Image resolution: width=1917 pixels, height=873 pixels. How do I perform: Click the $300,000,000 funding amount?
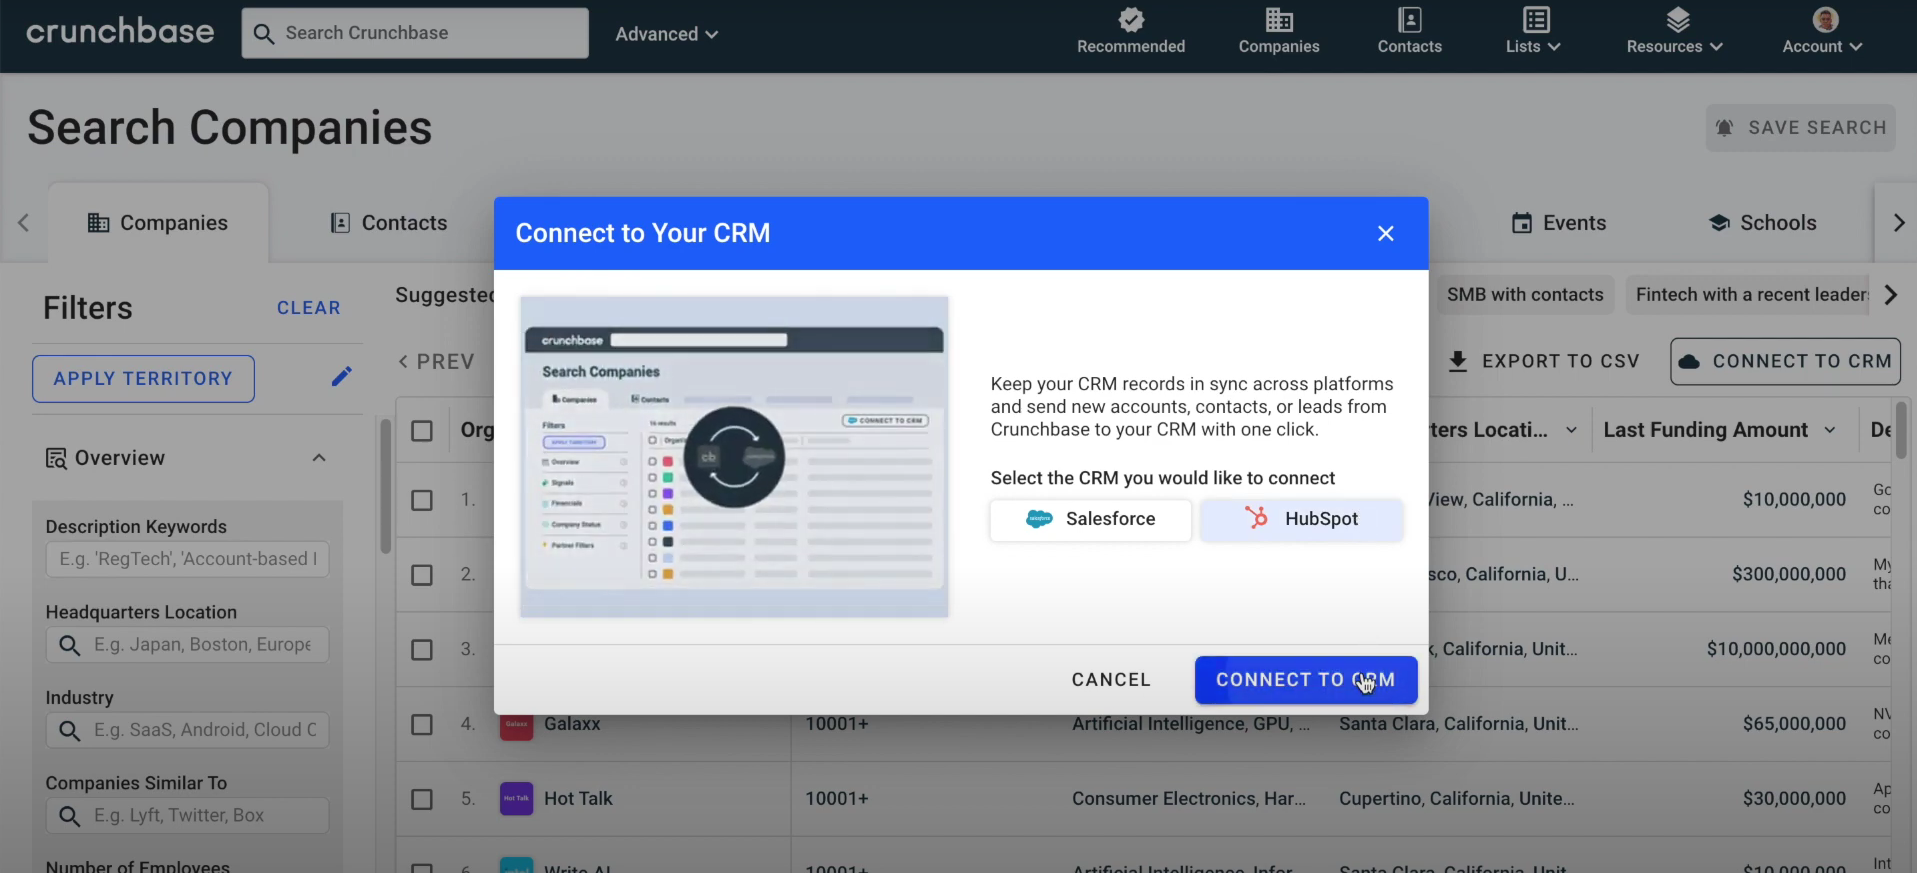[x=1789, y=575]
